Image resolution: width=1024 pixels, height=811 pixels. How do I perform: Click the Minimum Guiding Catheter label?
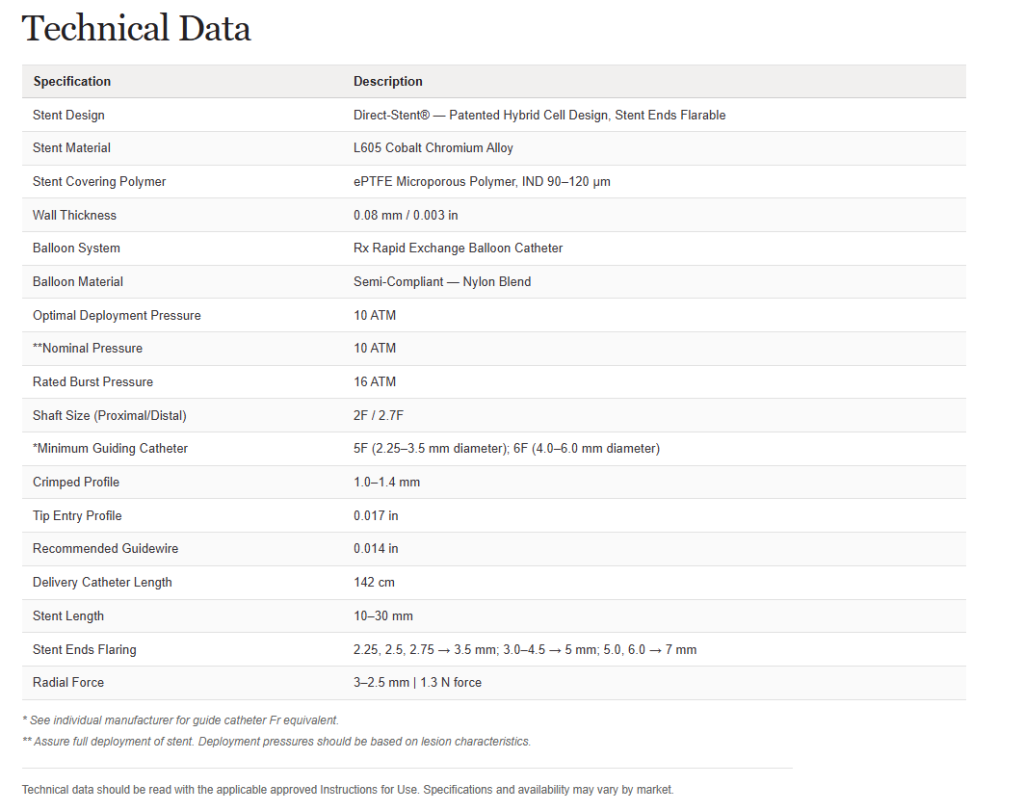[110, 449]
